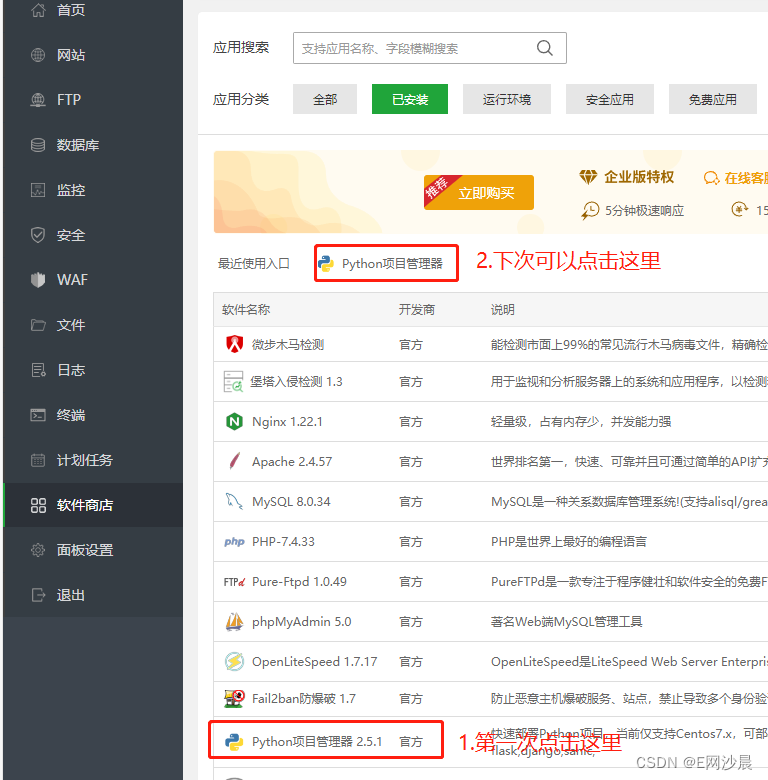Image resolution: width=768 pixels, height=780 pixels.
Task: Open Apache 2.4.57 entry
Action: 292,462
